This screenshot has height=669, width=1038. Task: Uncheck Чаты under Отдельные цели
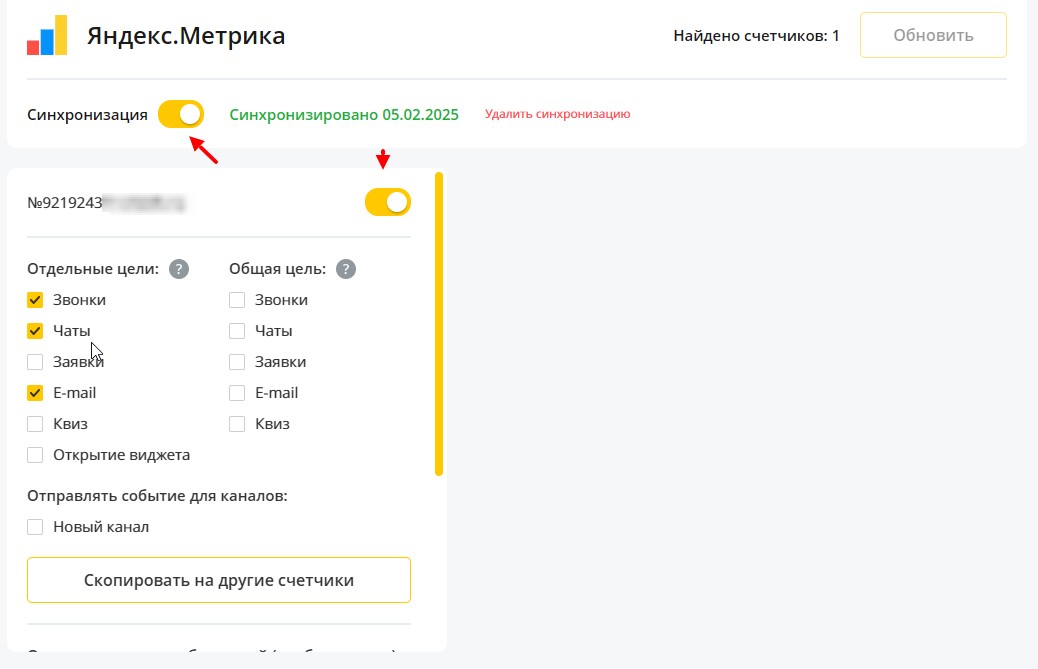coord(35,331)
